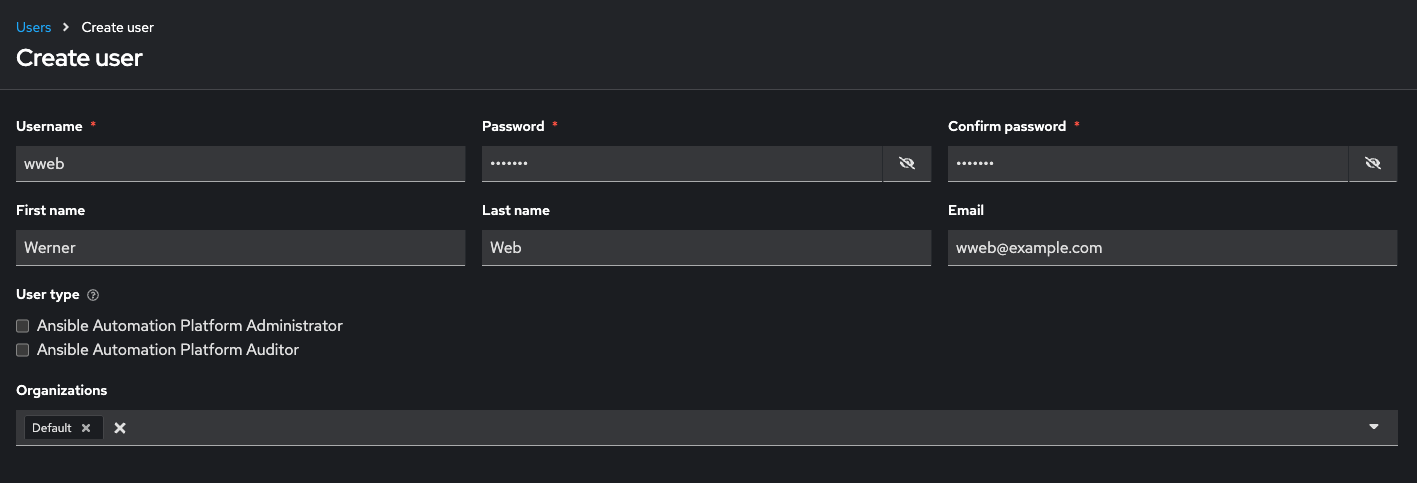The height and width of the screenshot is (483, 1417).
Task: Open the Organizations selection box
Action: (x=740, y=428)
